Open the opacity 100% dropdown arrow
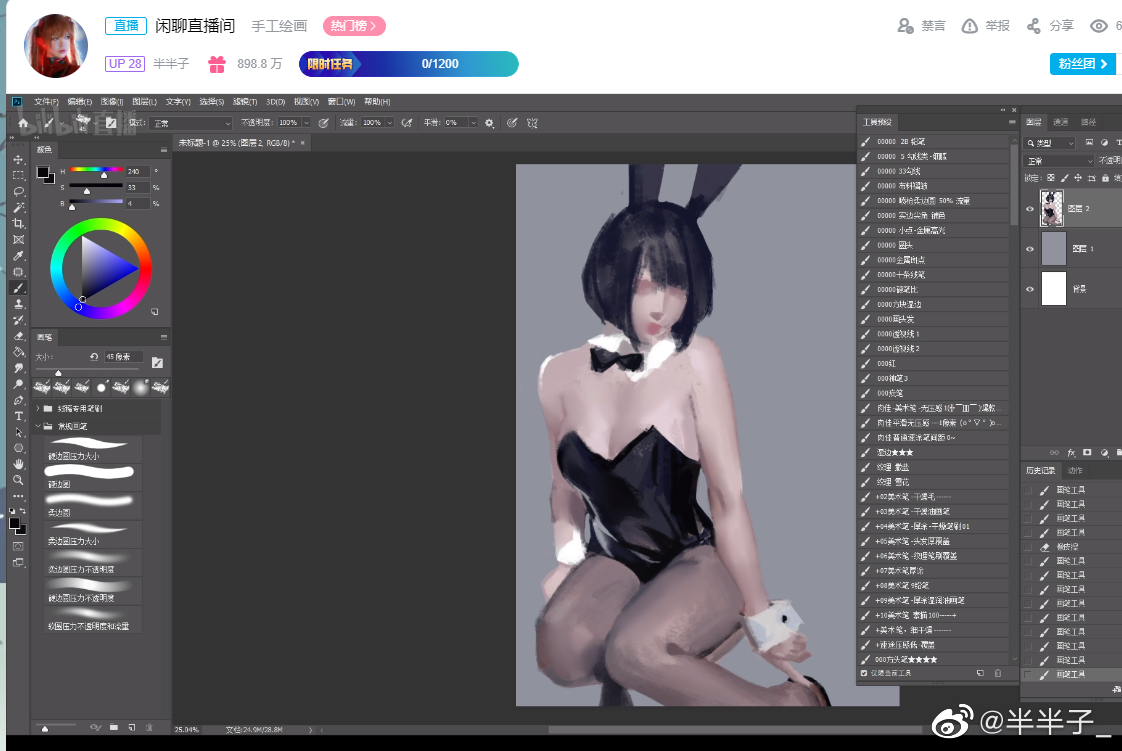This screenshot has height=751, width=1122. pyautogui.click(x=306, y=123)
